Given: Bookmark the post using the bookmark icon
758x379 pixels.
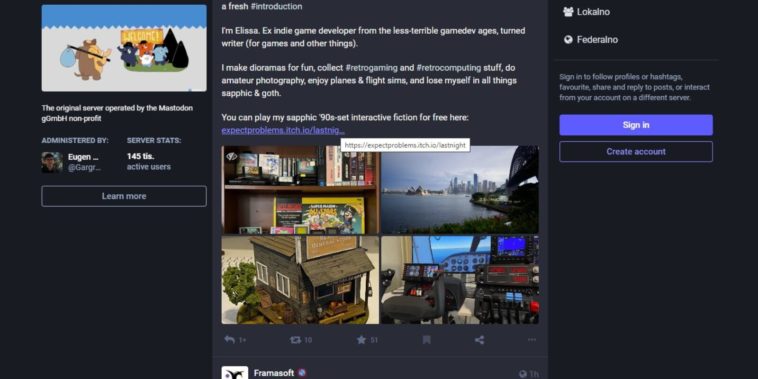Looking at the screenshot, I should (426, 340).
